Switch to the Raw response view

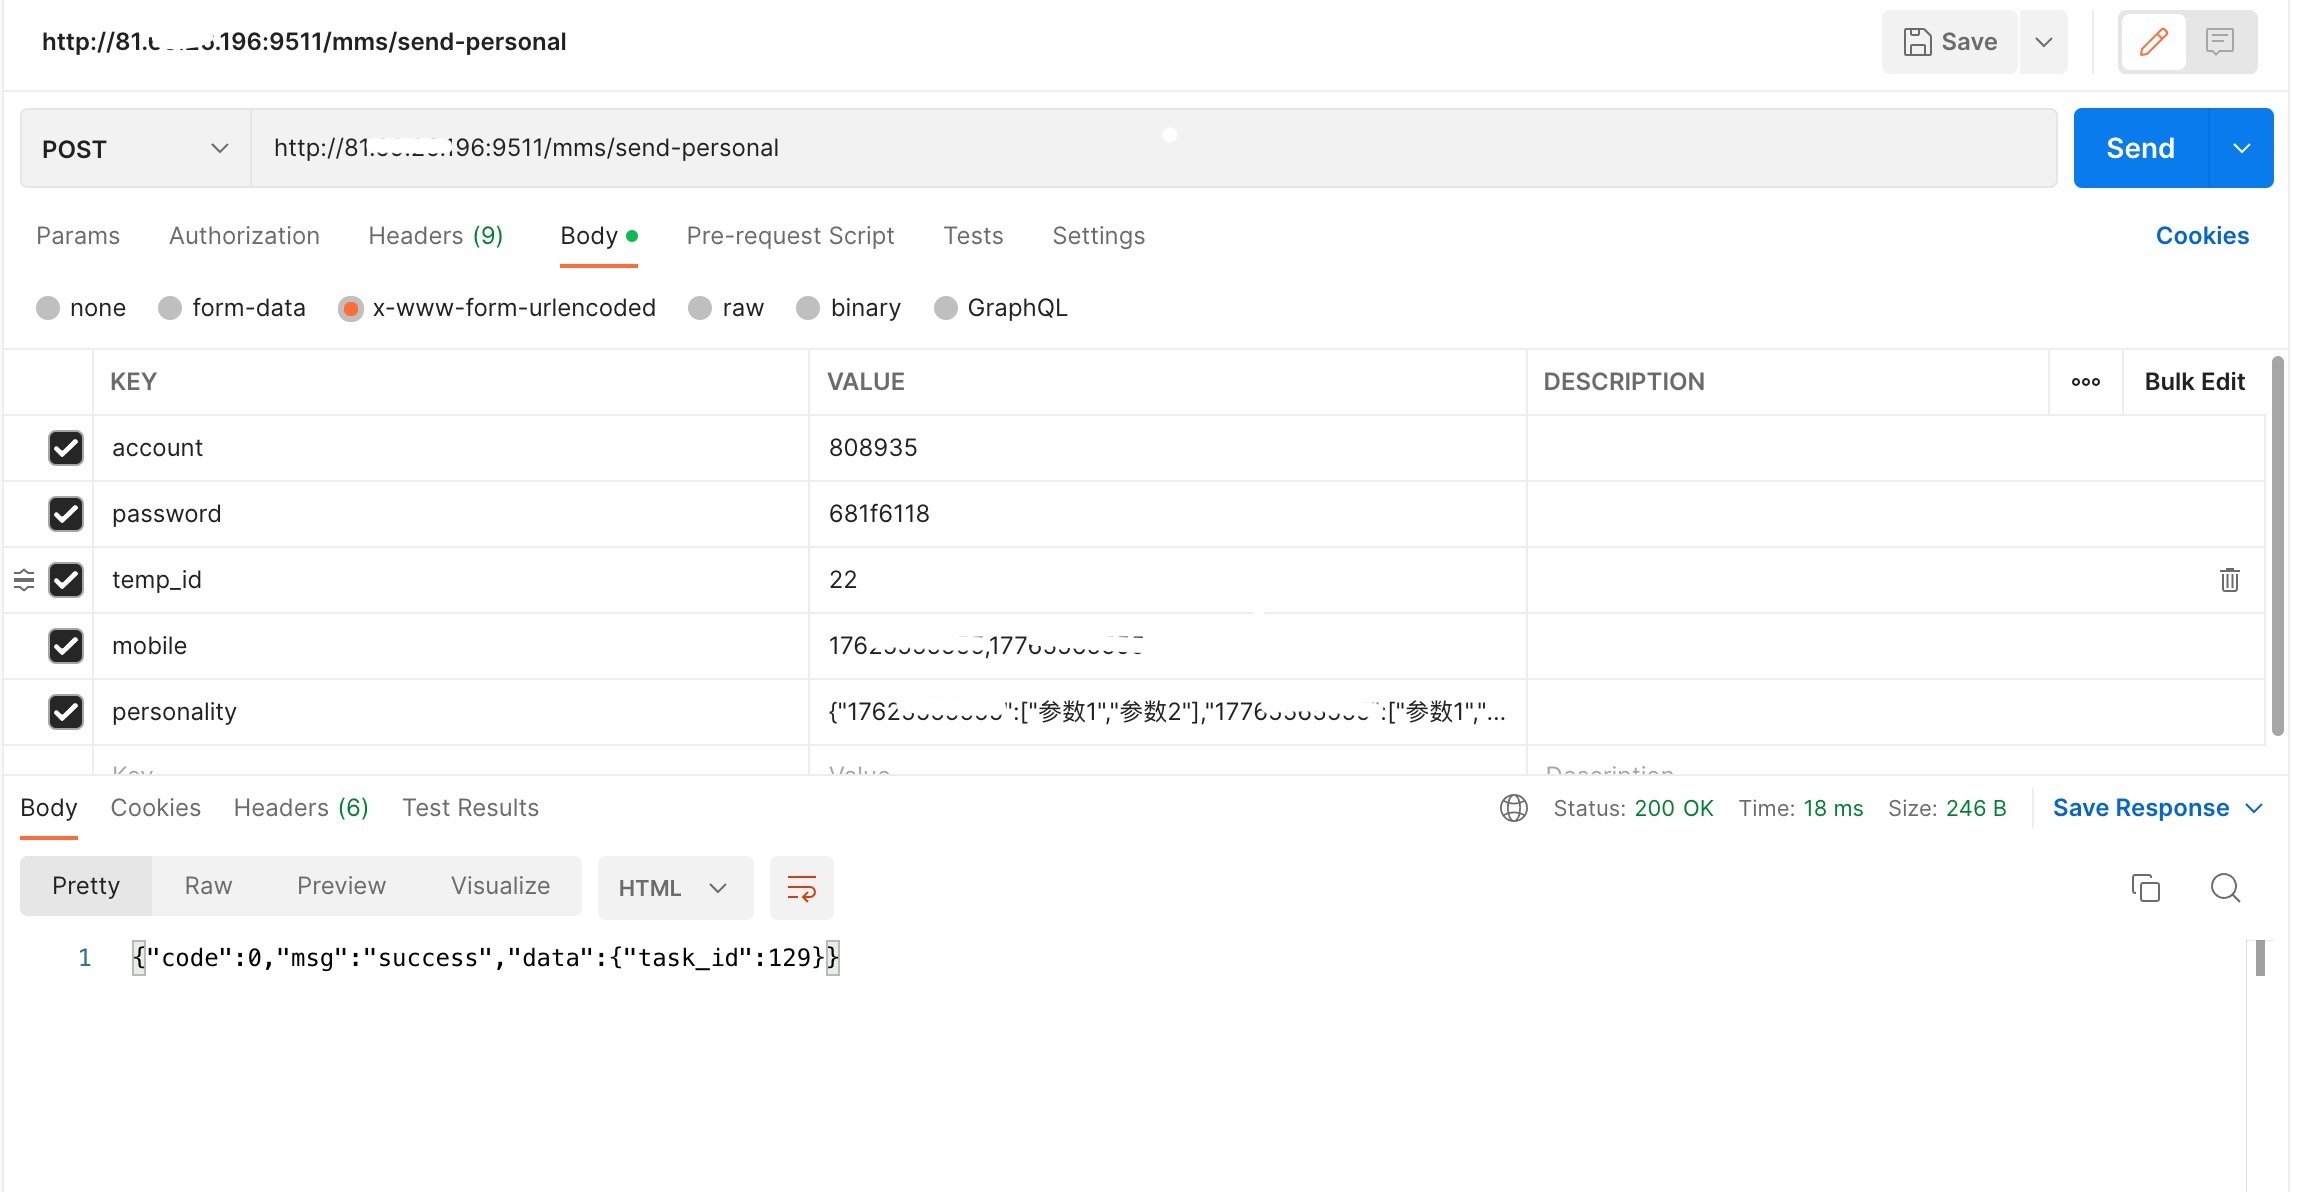click(208, 886)
